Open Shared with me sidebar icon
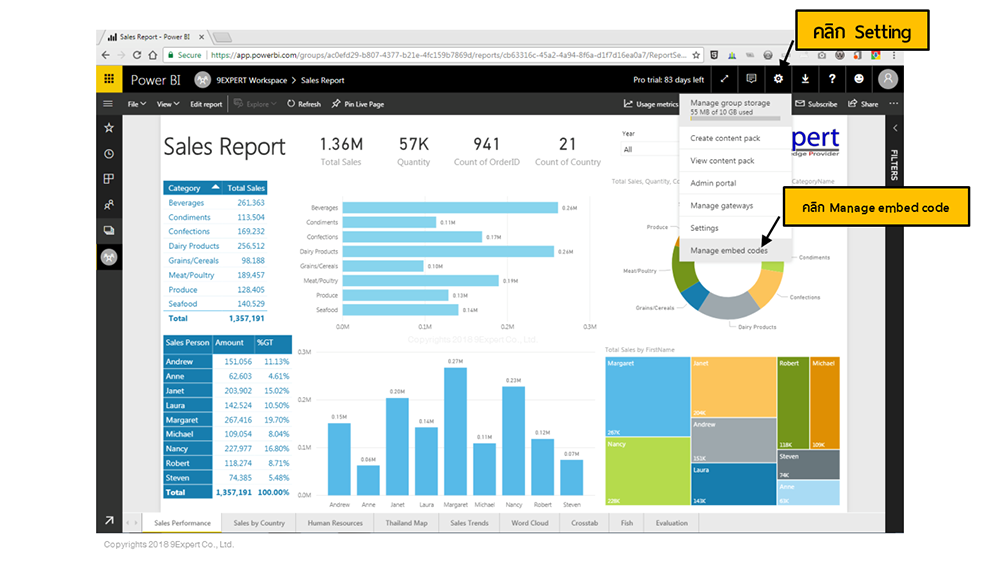 [x=109, y=205]
